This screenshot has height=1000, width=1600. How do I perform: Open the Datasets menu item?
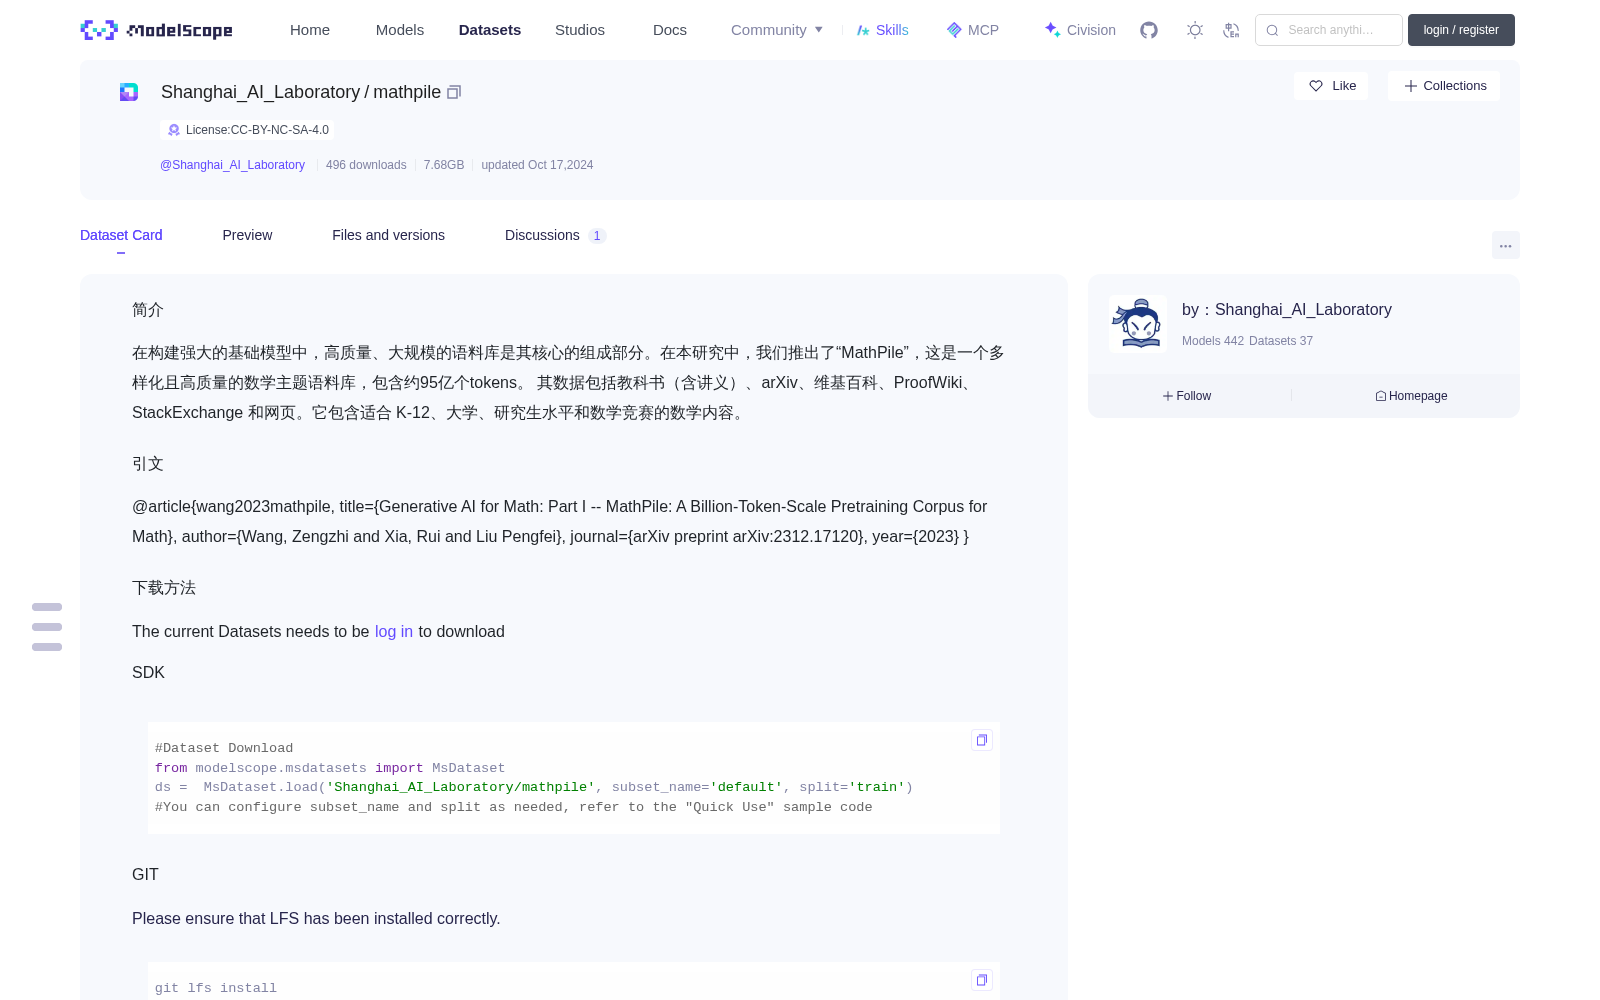(x=490, y=30)
